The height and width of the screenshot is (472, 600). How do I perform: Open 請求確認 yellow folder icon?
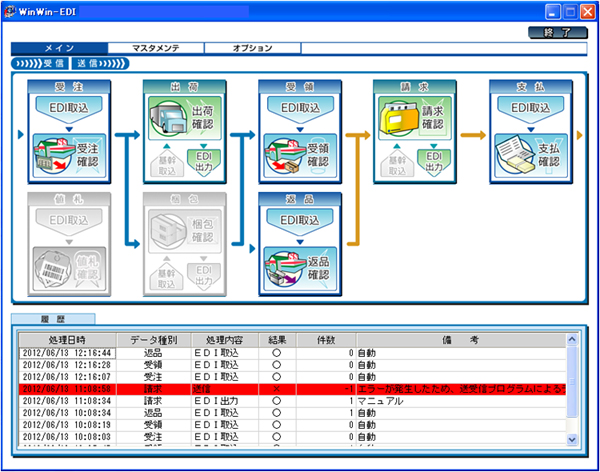coord(415,118)
